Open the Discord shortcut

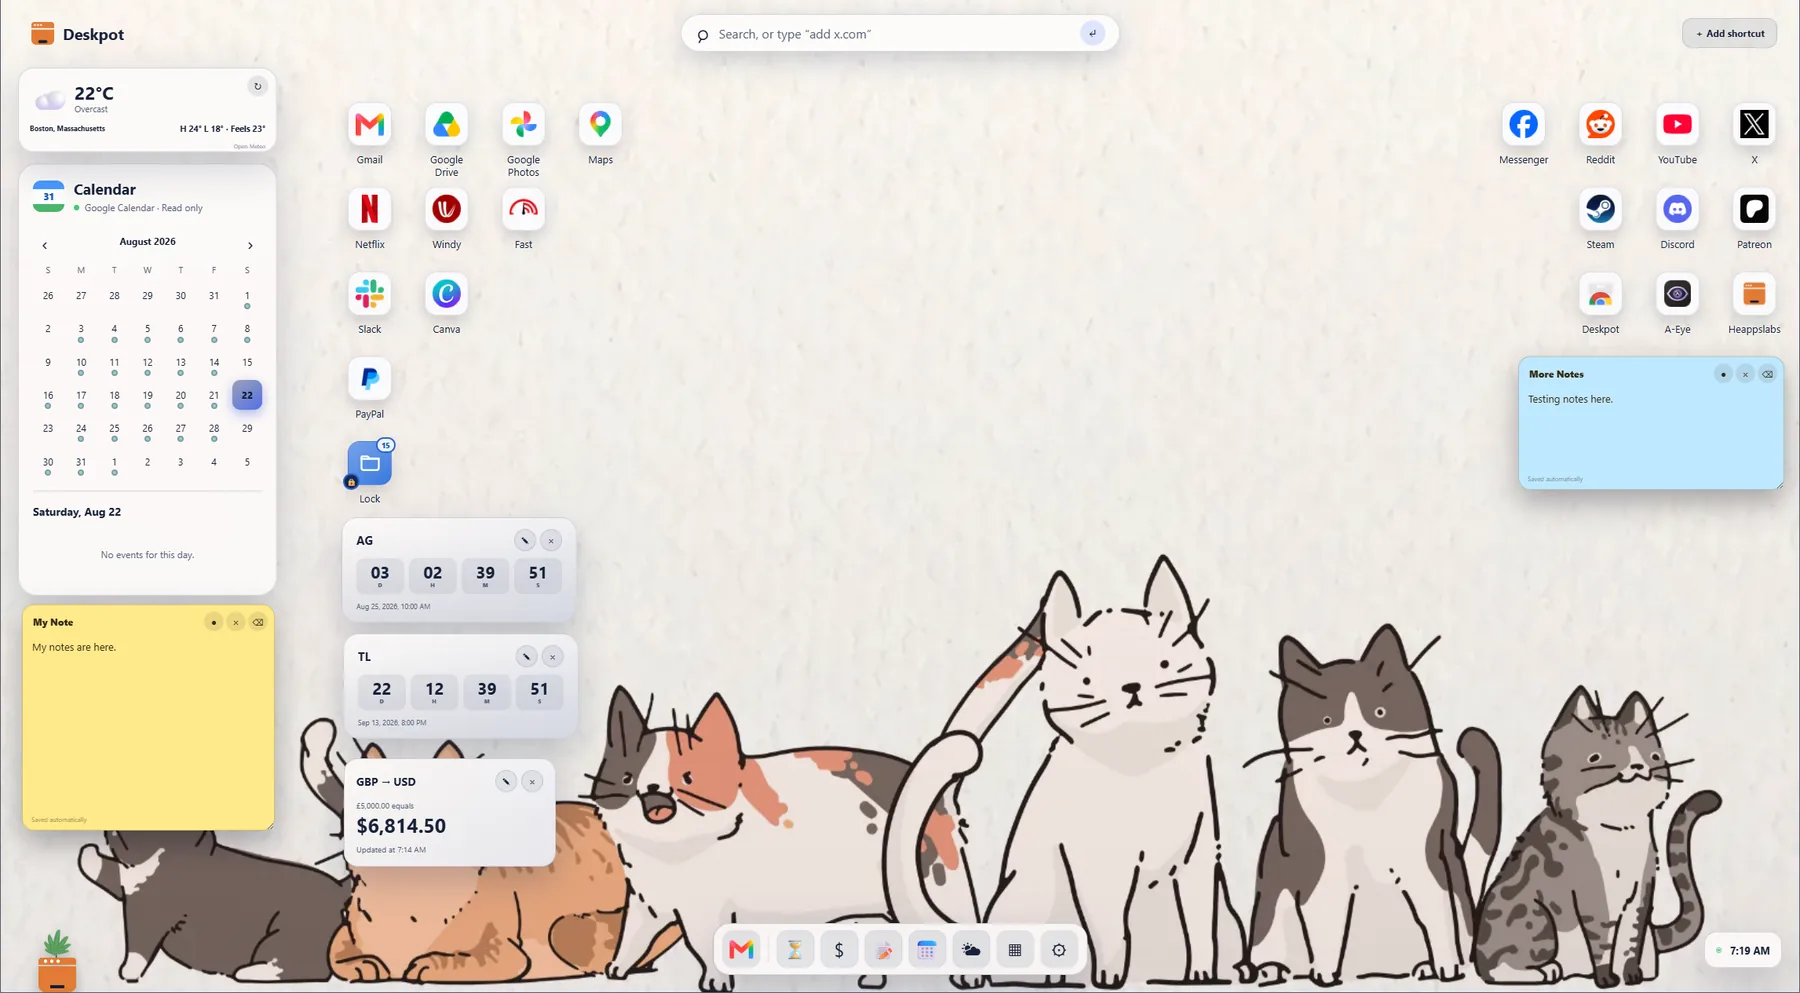[x=1677, y=210]
